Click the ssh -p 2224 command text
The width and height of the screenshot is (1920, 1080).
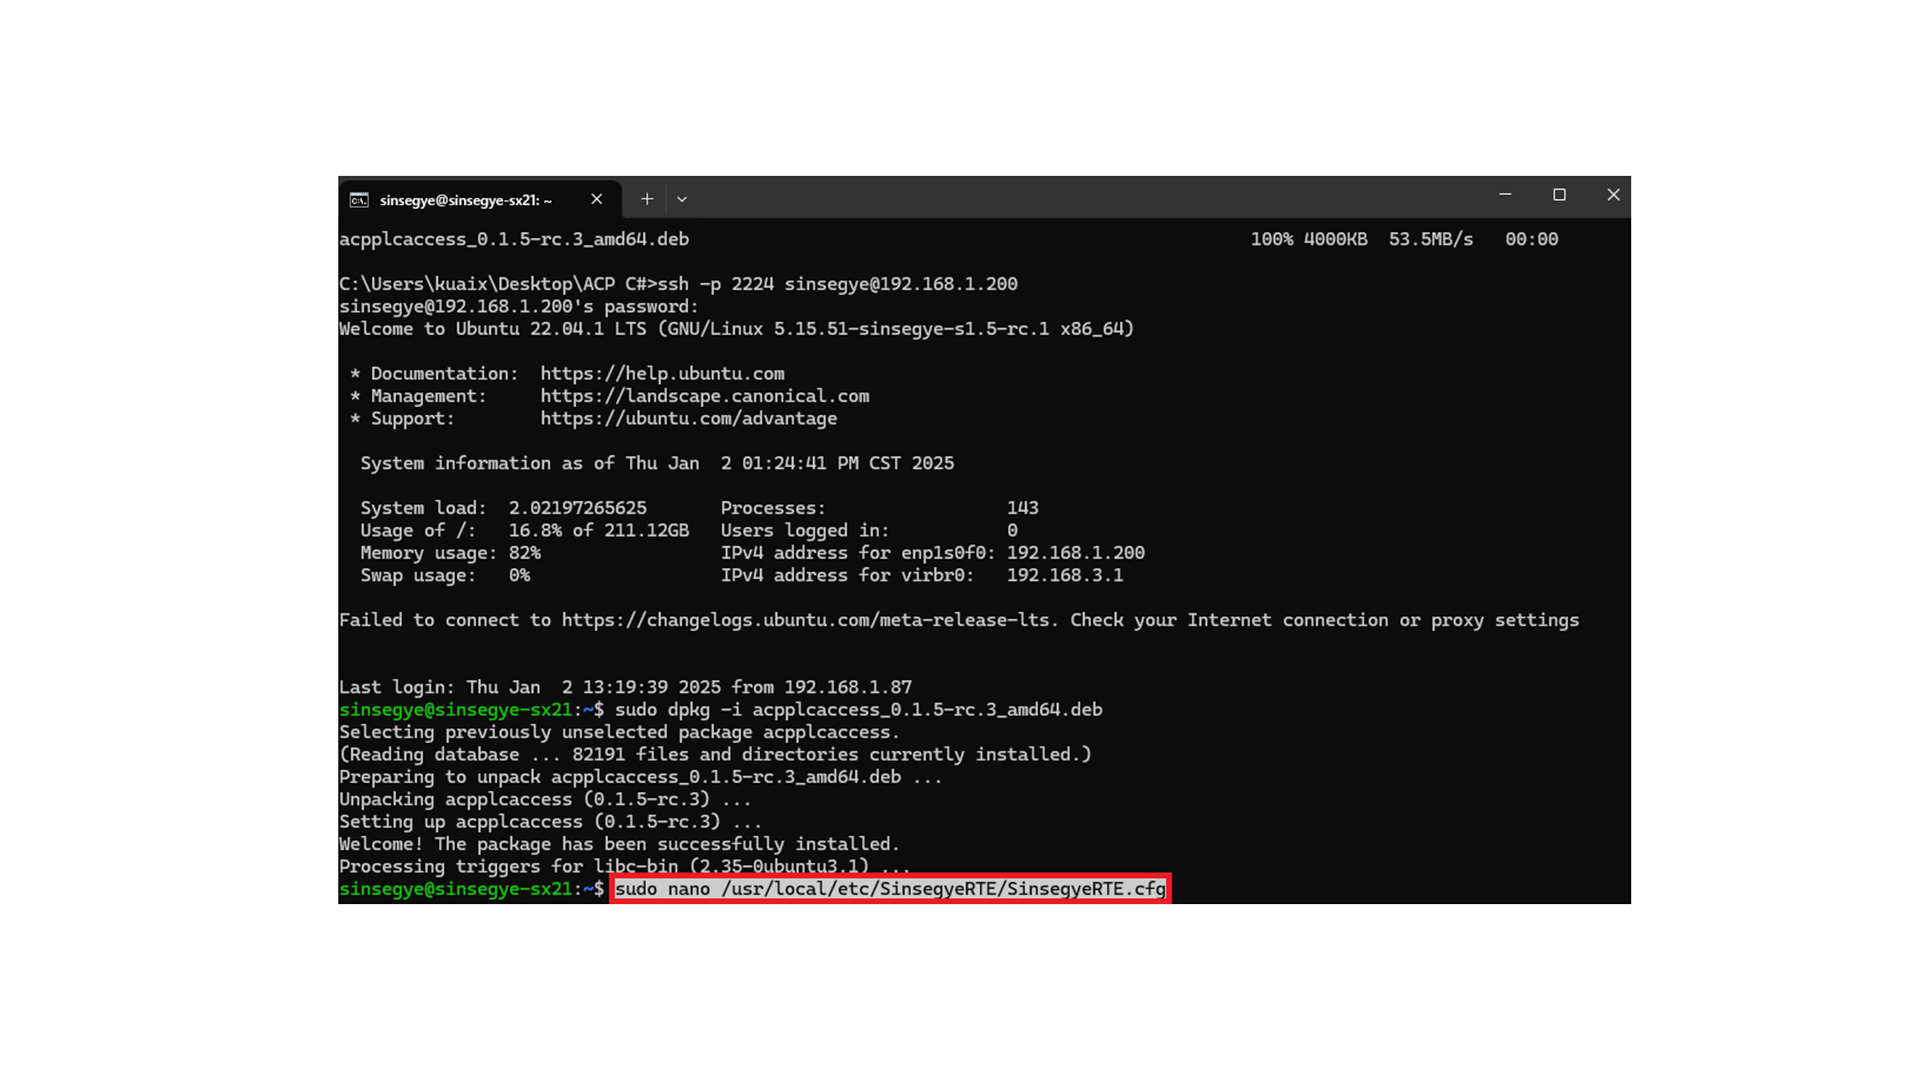(x=837, y=284)
